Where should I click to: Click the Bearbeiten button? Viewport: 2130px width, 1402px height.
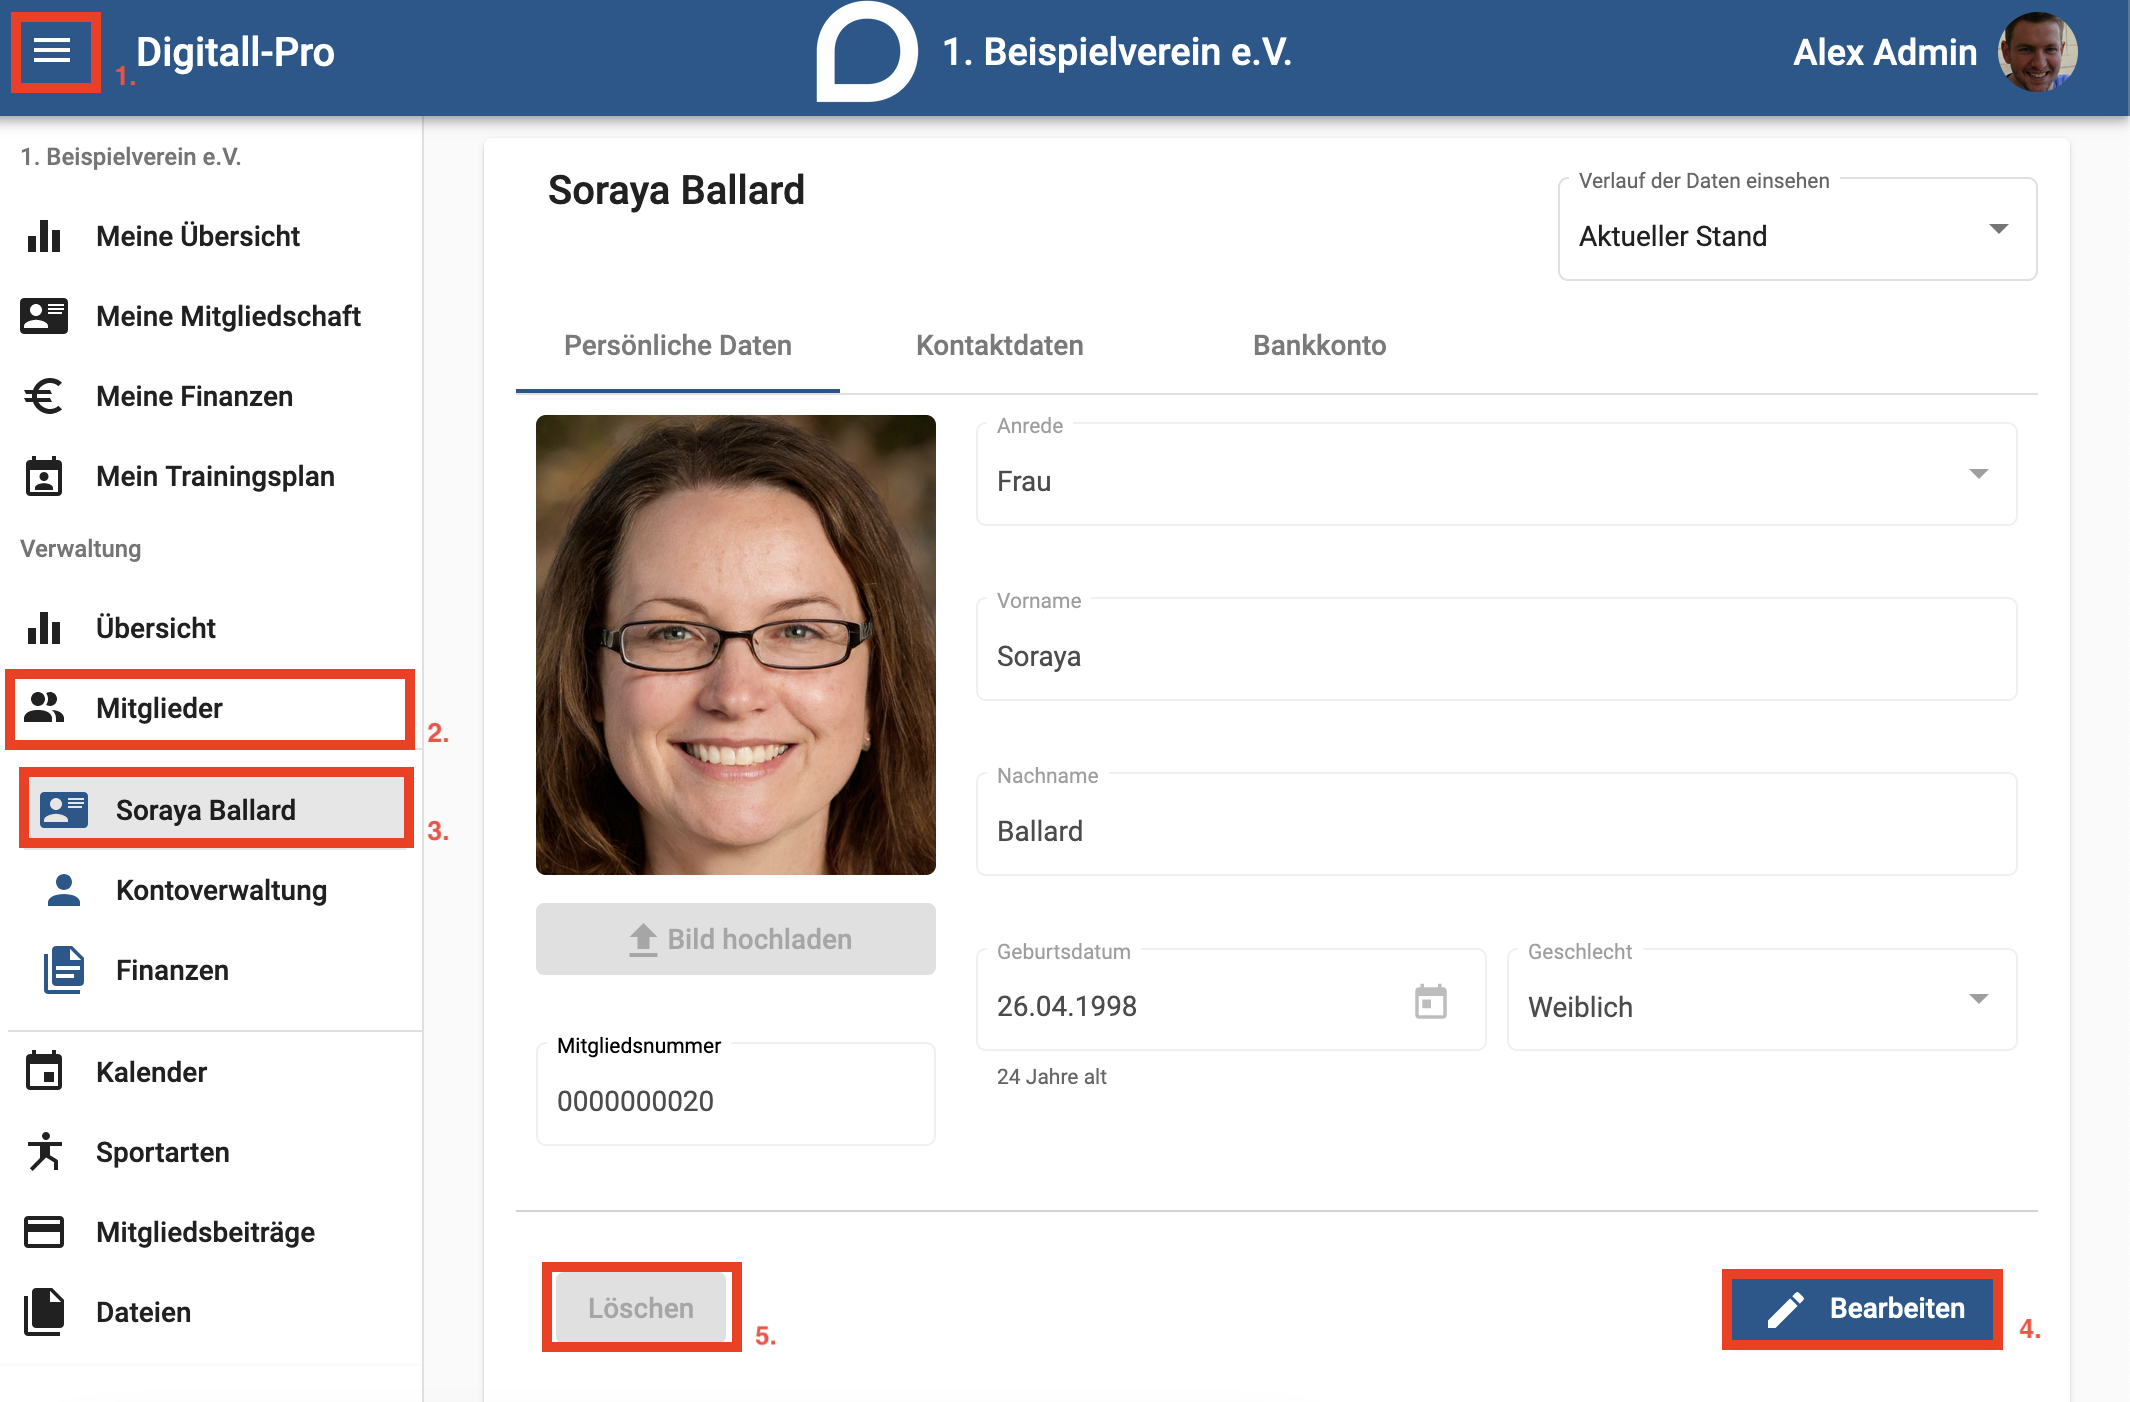click(1862, 1308)
